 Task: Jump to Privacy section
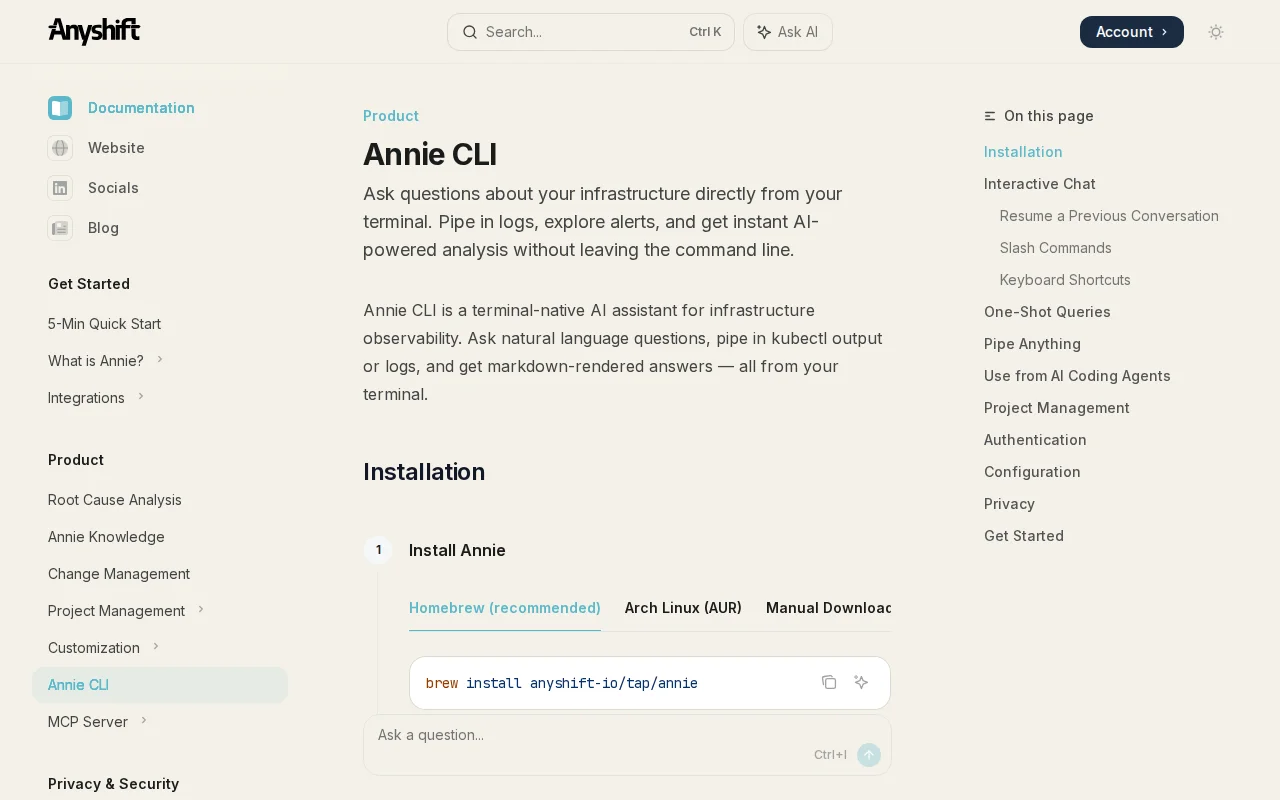1009,504
